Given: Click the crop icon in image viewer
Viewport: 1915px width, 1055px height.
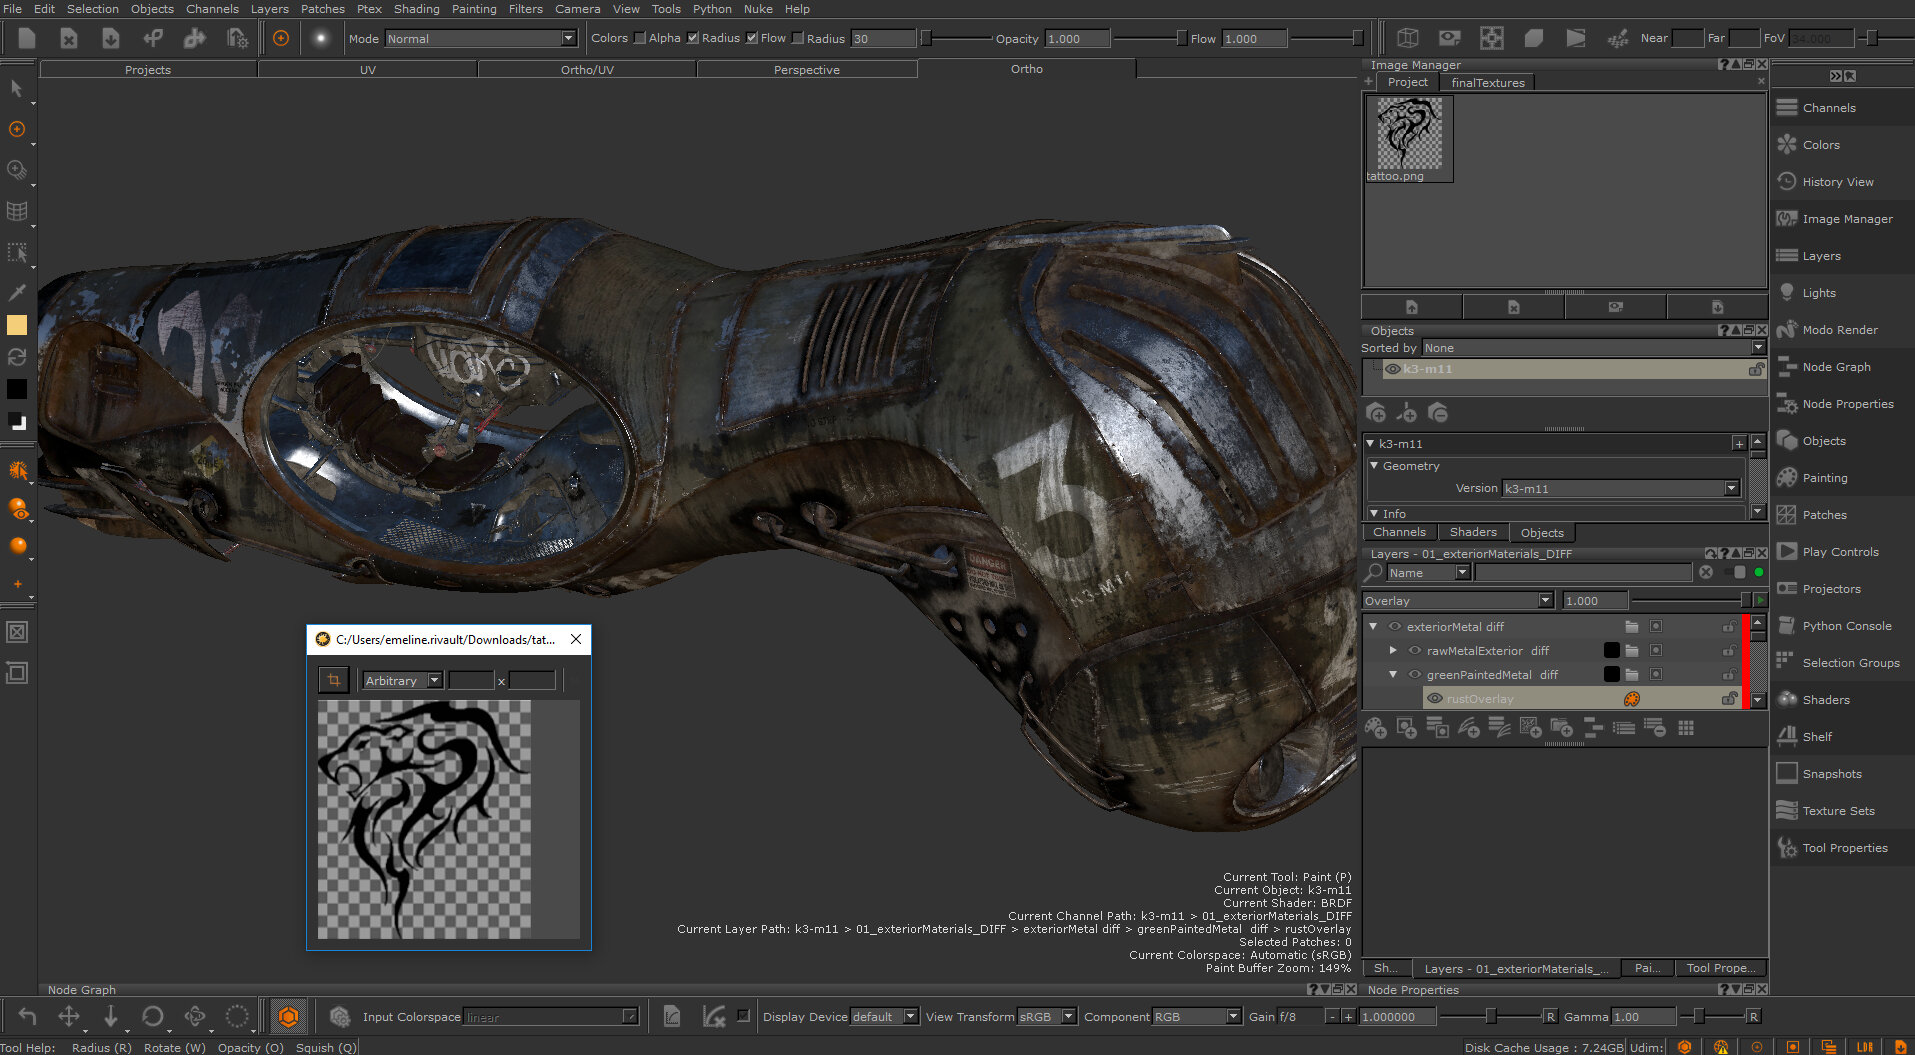Looking at the screenshot, I should (x=334, y=680).
